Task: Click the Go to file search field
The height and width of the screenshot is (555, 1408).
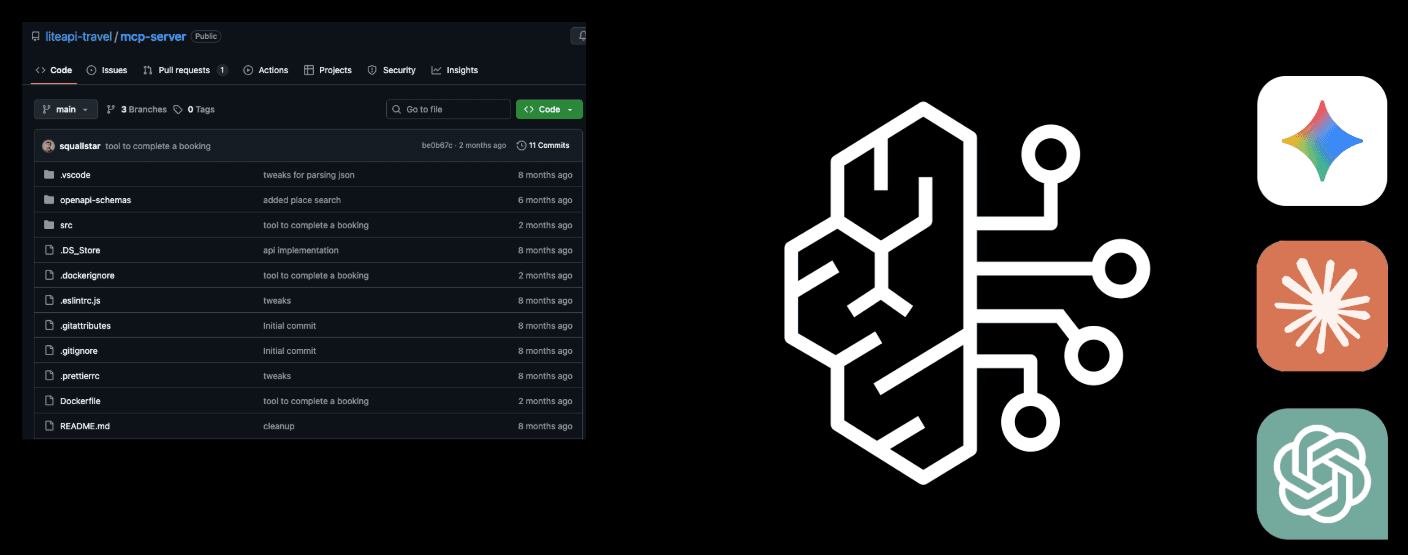Action: pos(448,110)
